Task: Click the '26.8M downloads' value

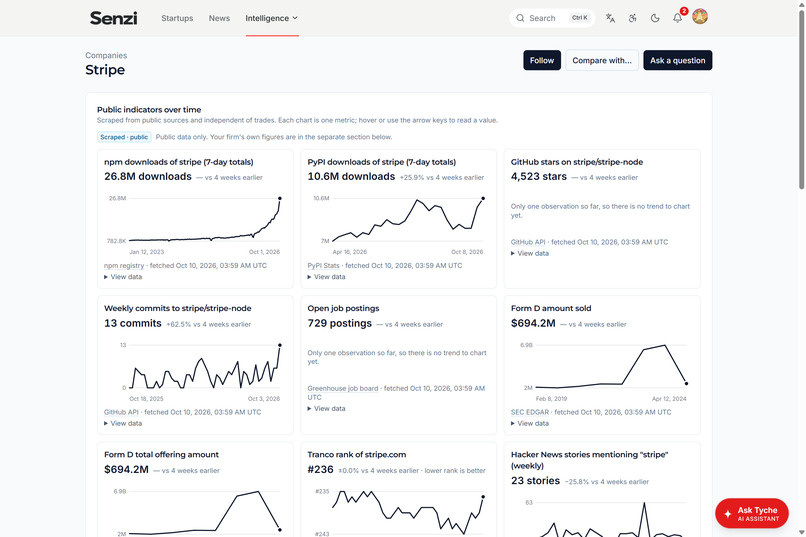Action: 148,177
